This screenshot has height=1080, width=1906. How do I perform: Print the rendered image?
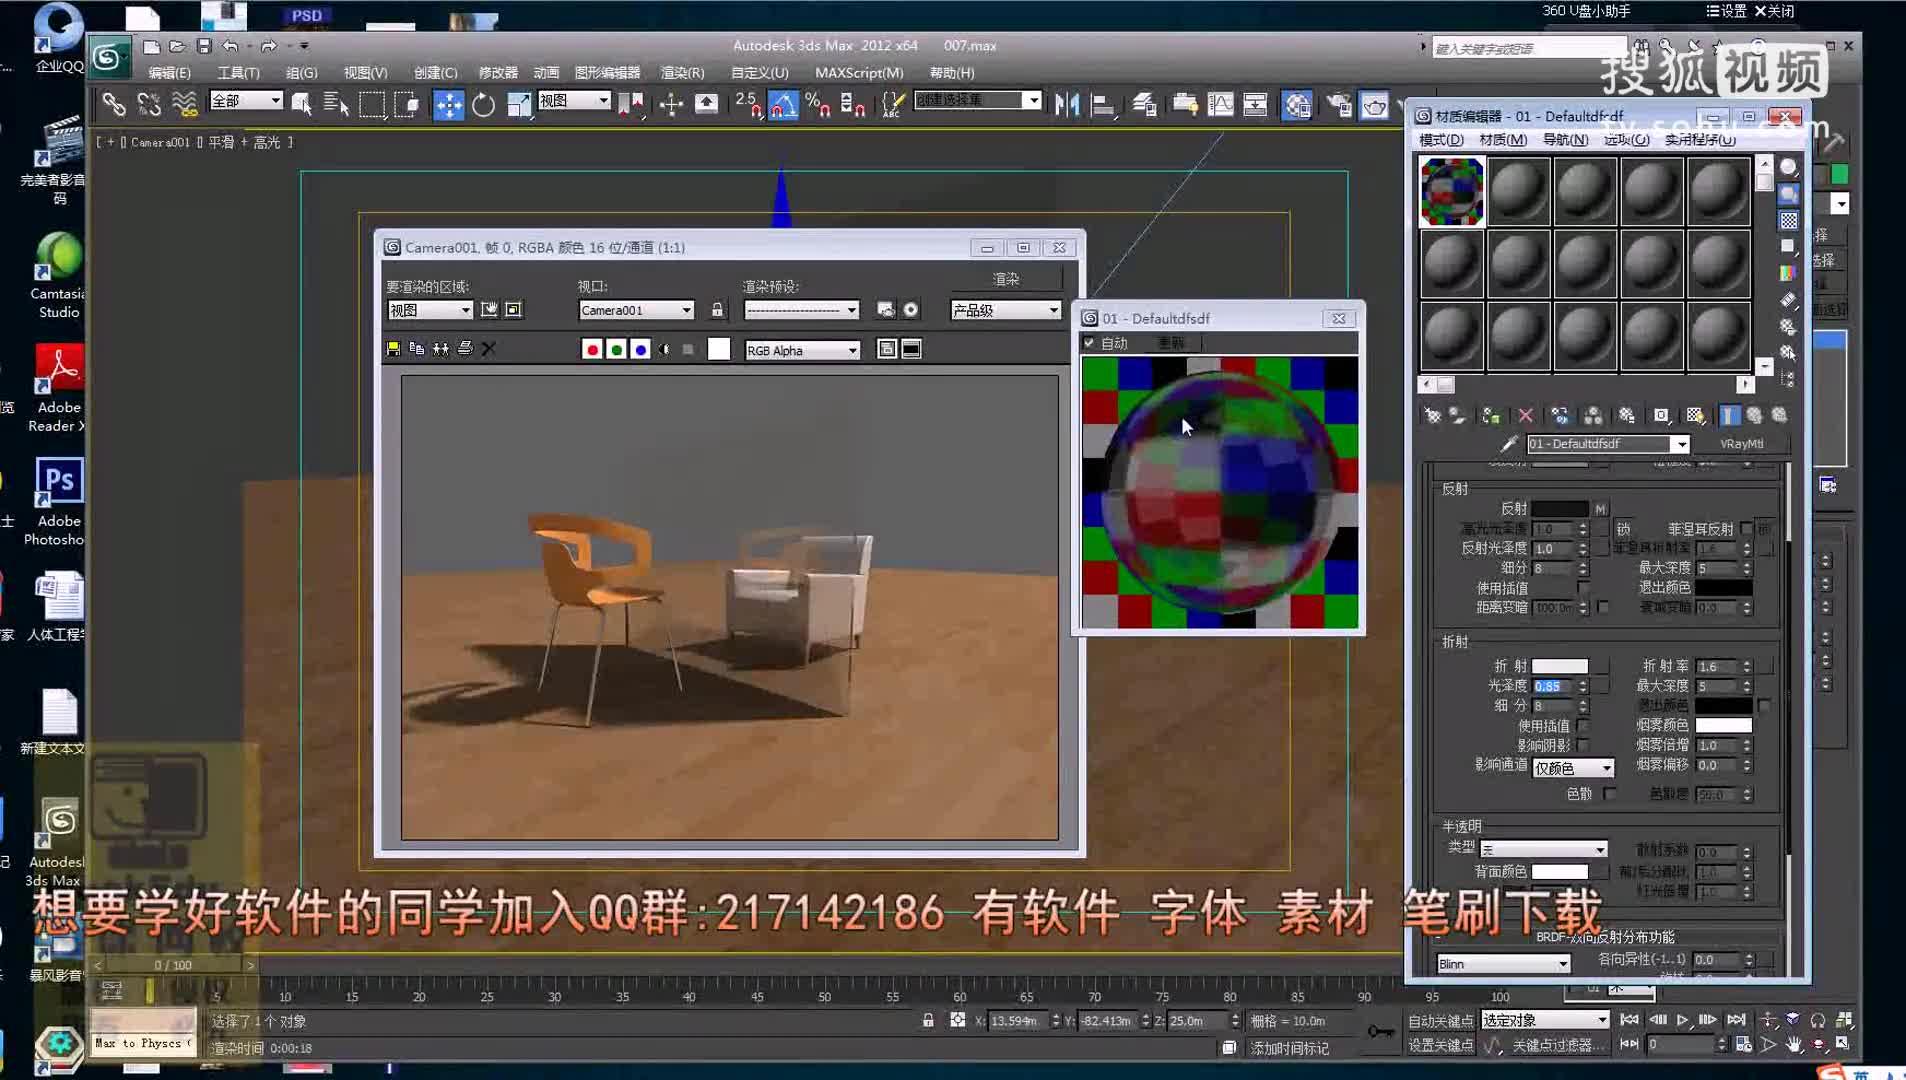(x=465, y=349)
